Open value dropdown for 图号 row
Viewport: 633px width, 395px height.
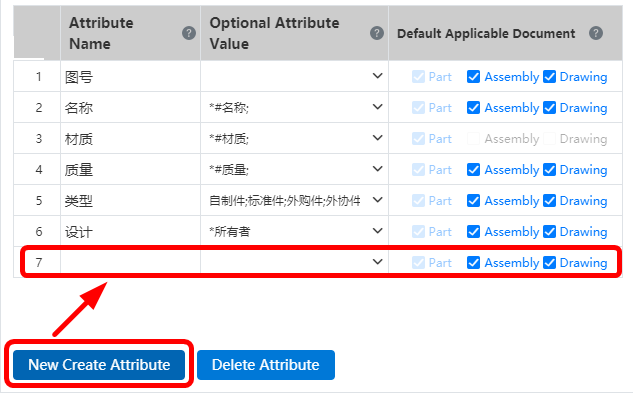click(377, 76)
